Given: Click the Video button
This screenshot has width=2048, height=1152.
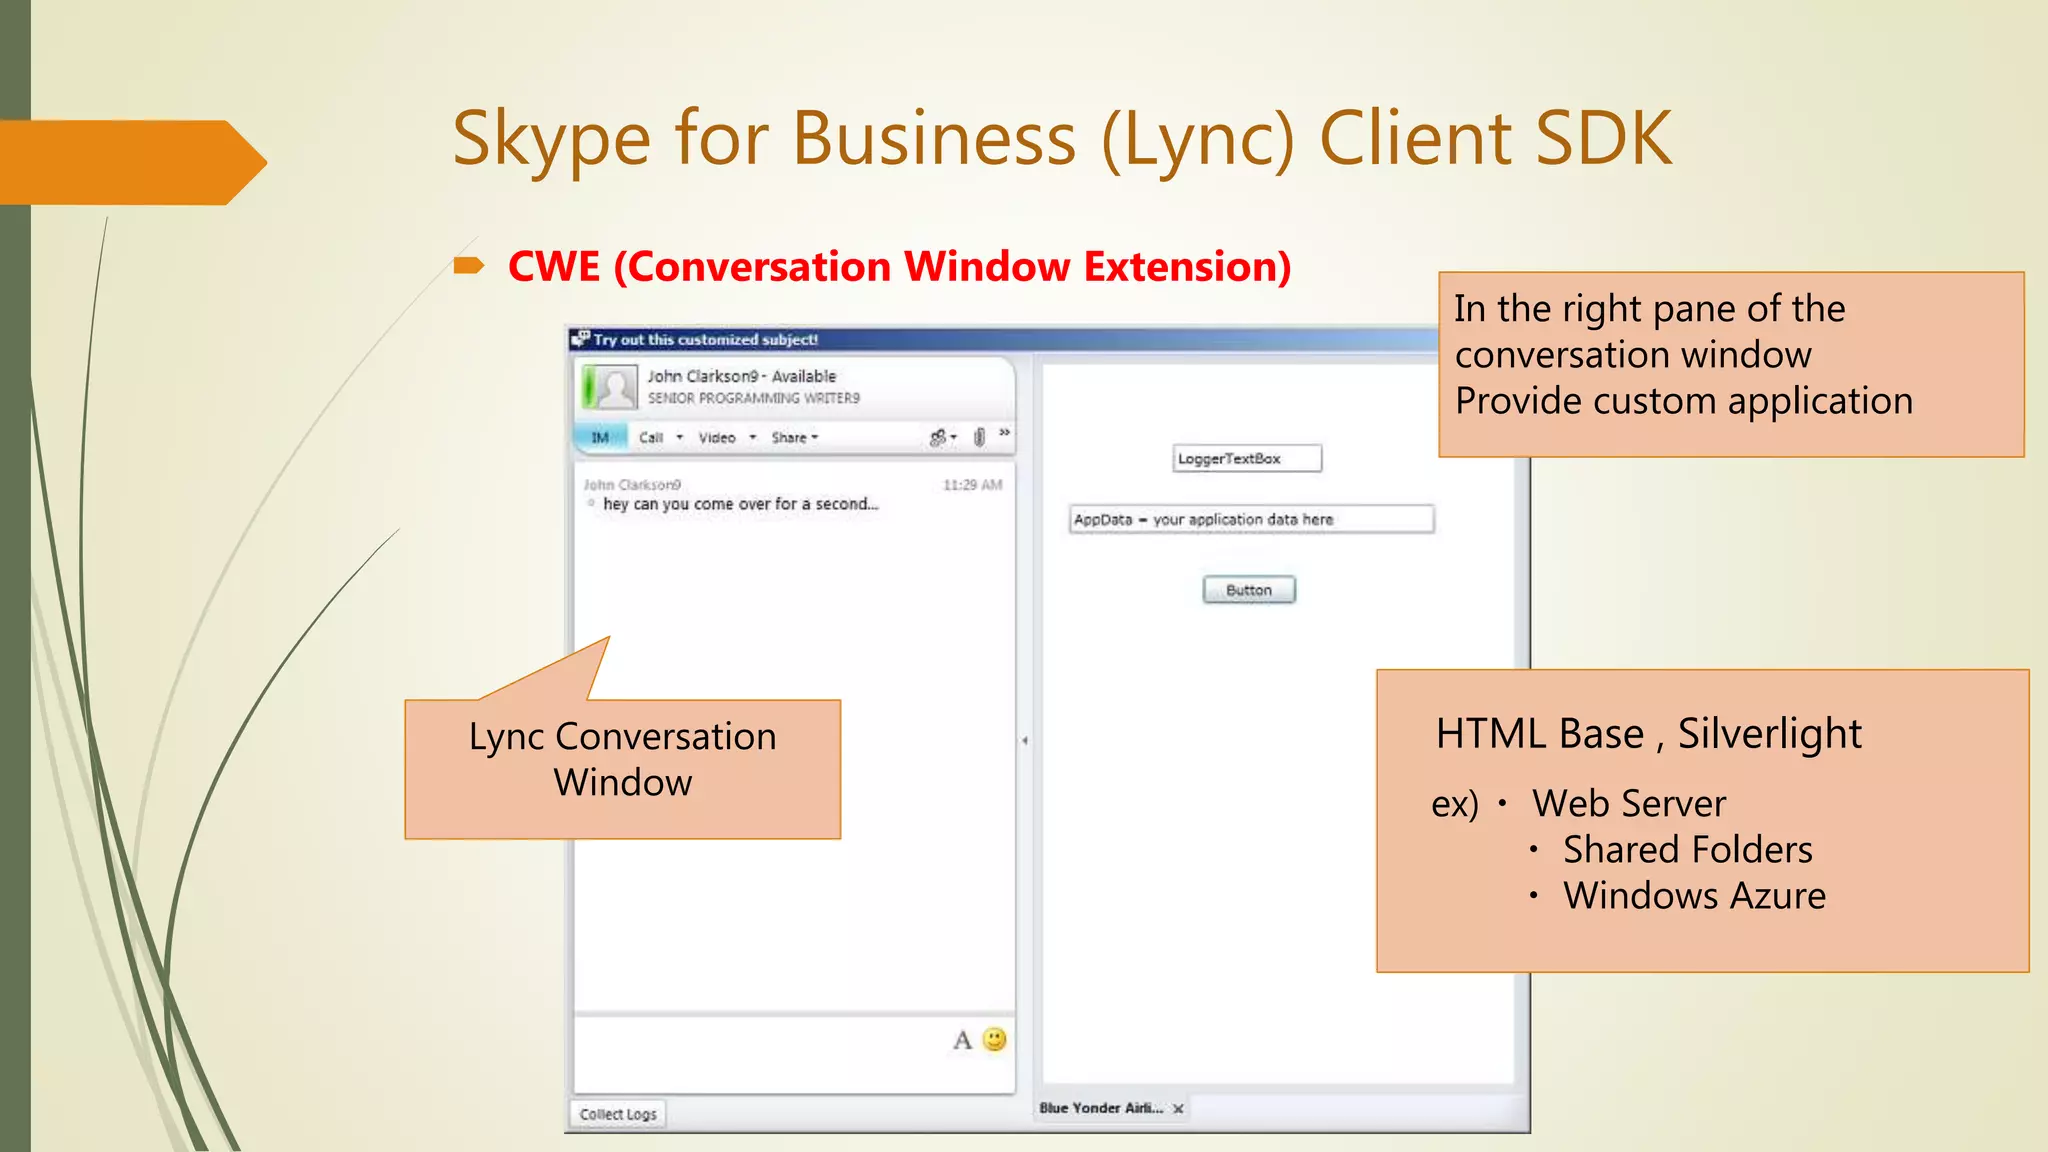Looking at the screenshot, I should [x=717, y=437].
